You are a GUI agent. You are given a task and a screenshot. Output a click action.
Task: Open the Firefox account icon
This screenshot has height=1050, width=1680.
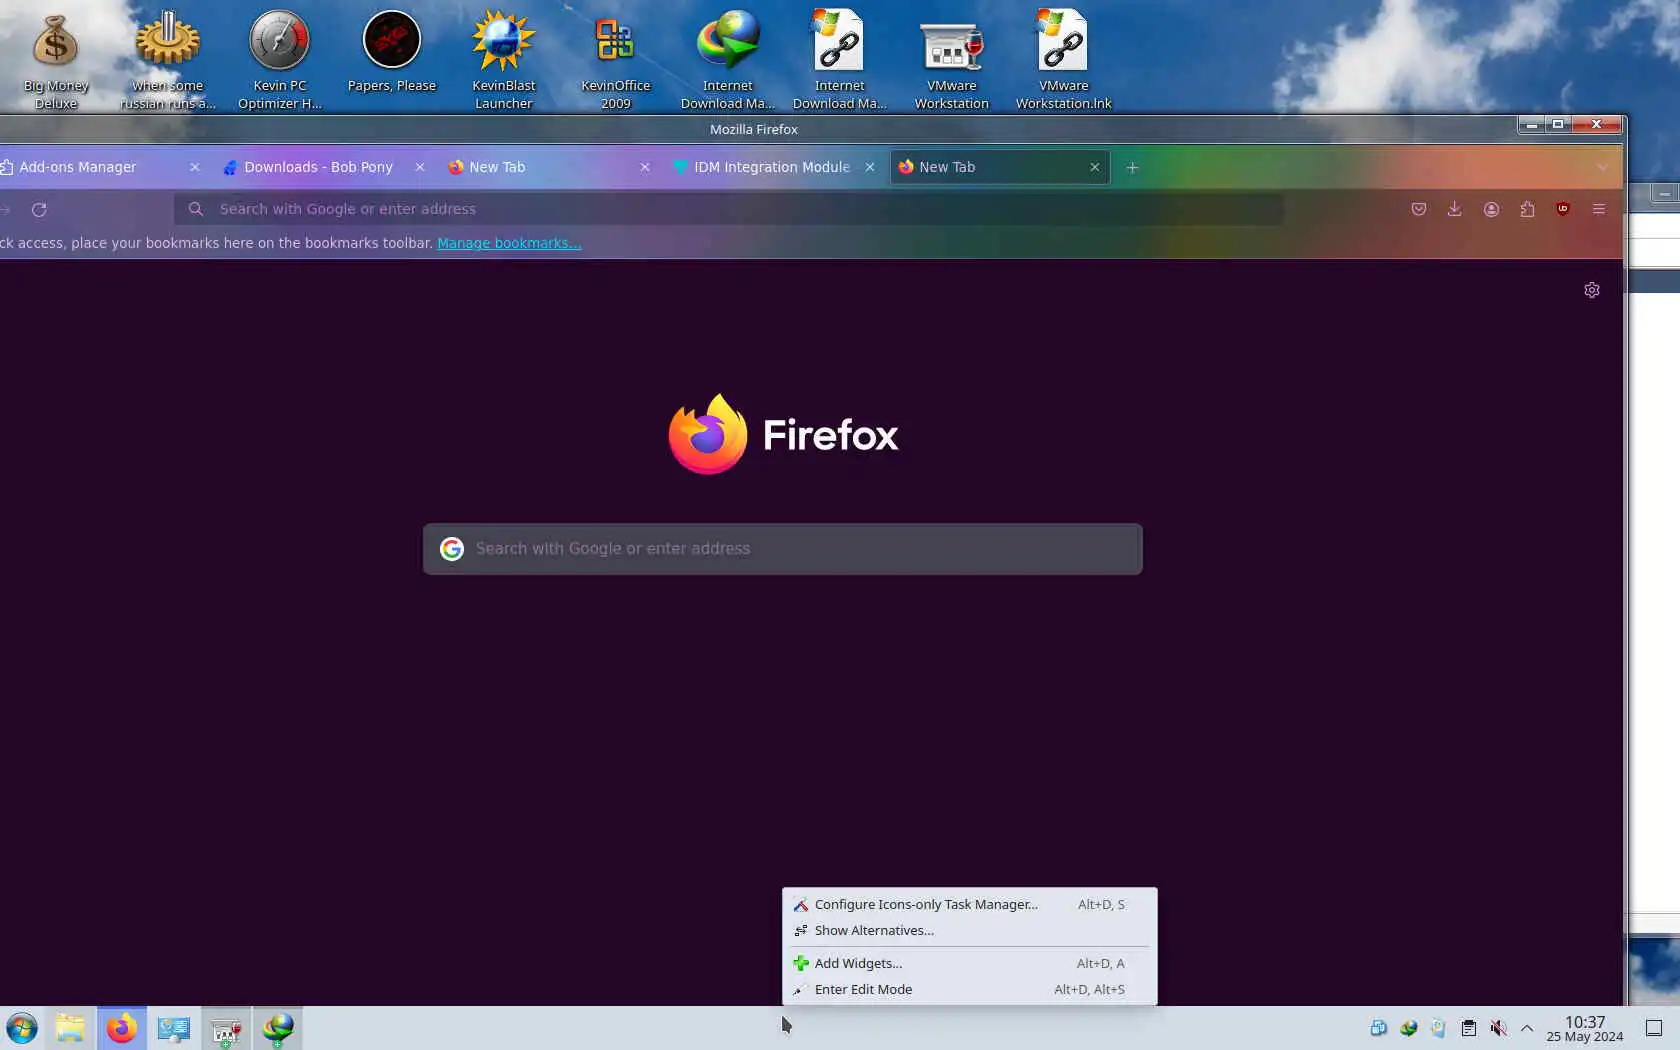coord(1491,209)
